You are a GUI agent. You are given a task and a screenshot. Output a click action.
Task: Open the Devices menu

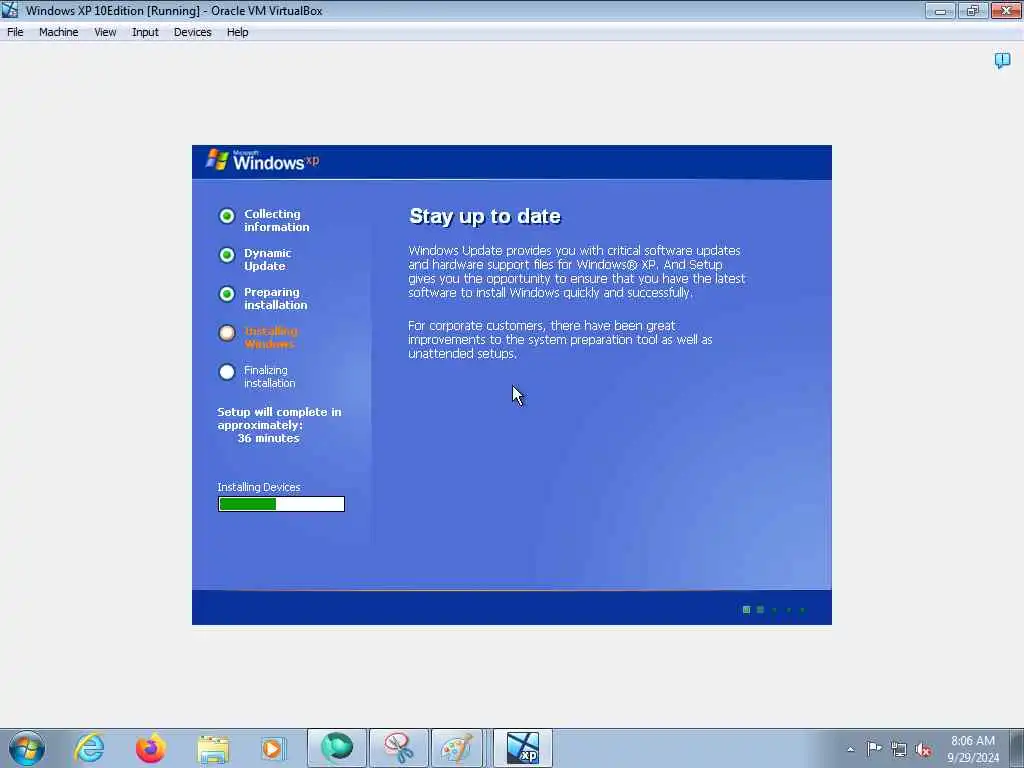(x=192, y=32)
